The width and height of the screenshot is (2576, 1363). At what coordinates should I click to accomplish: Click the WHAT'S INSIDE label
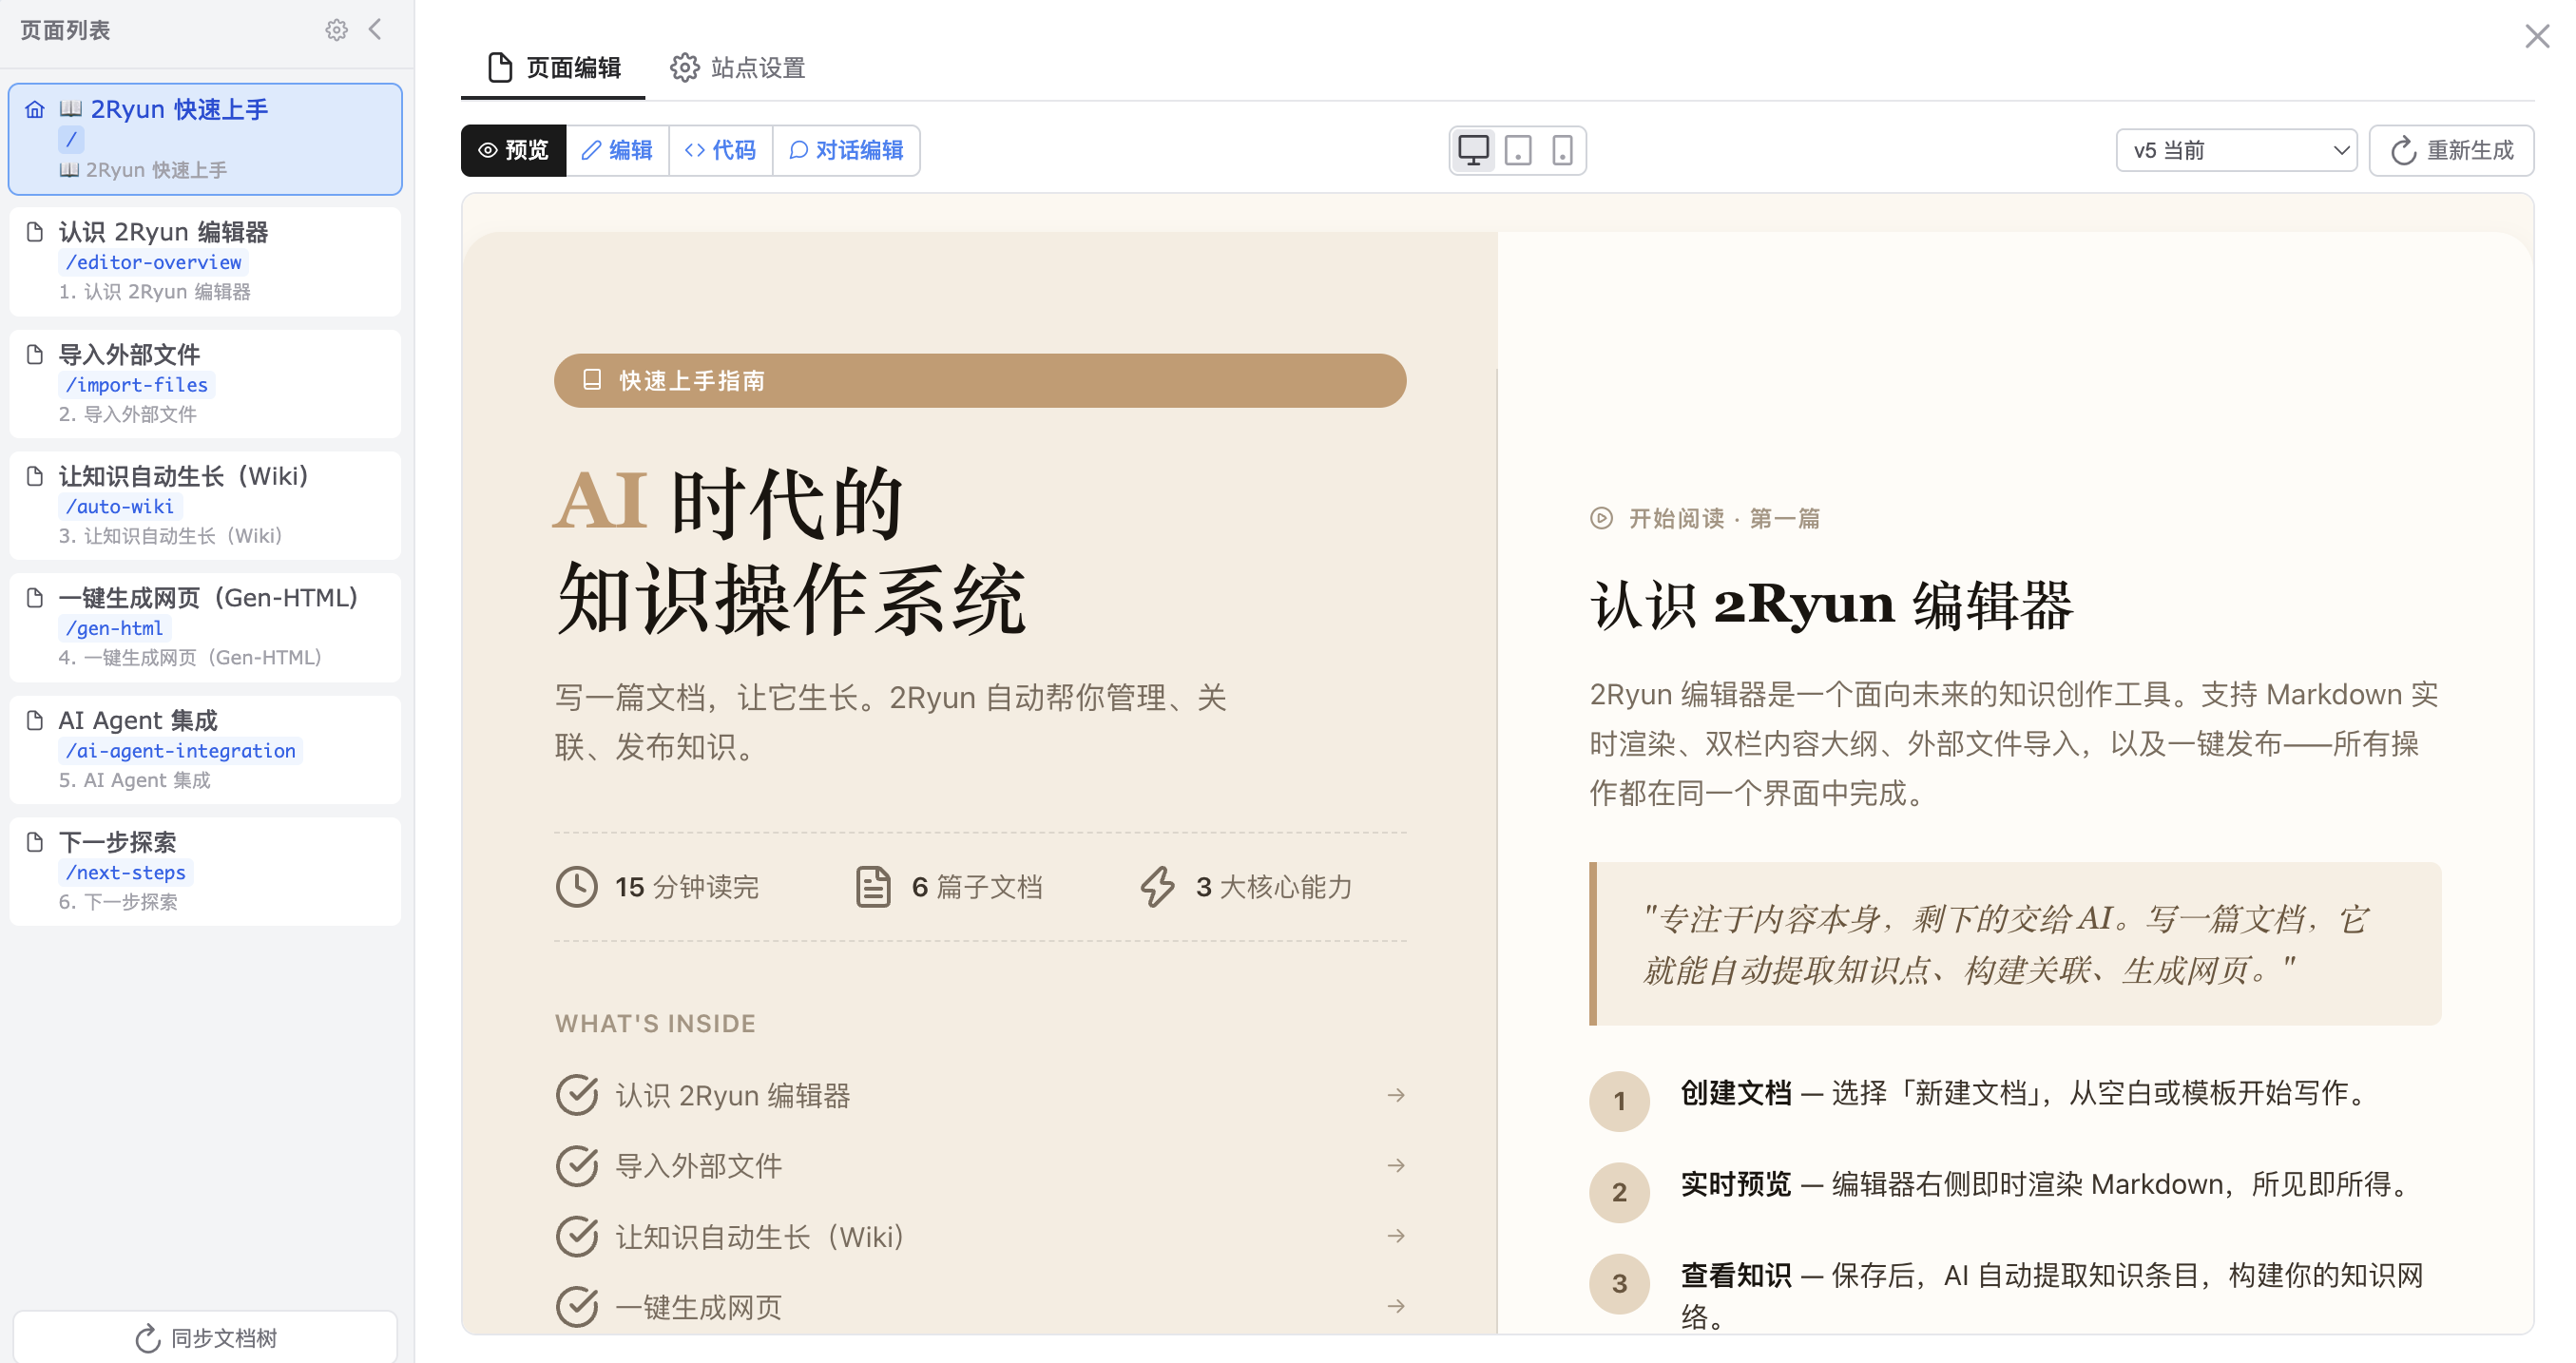655,1023
